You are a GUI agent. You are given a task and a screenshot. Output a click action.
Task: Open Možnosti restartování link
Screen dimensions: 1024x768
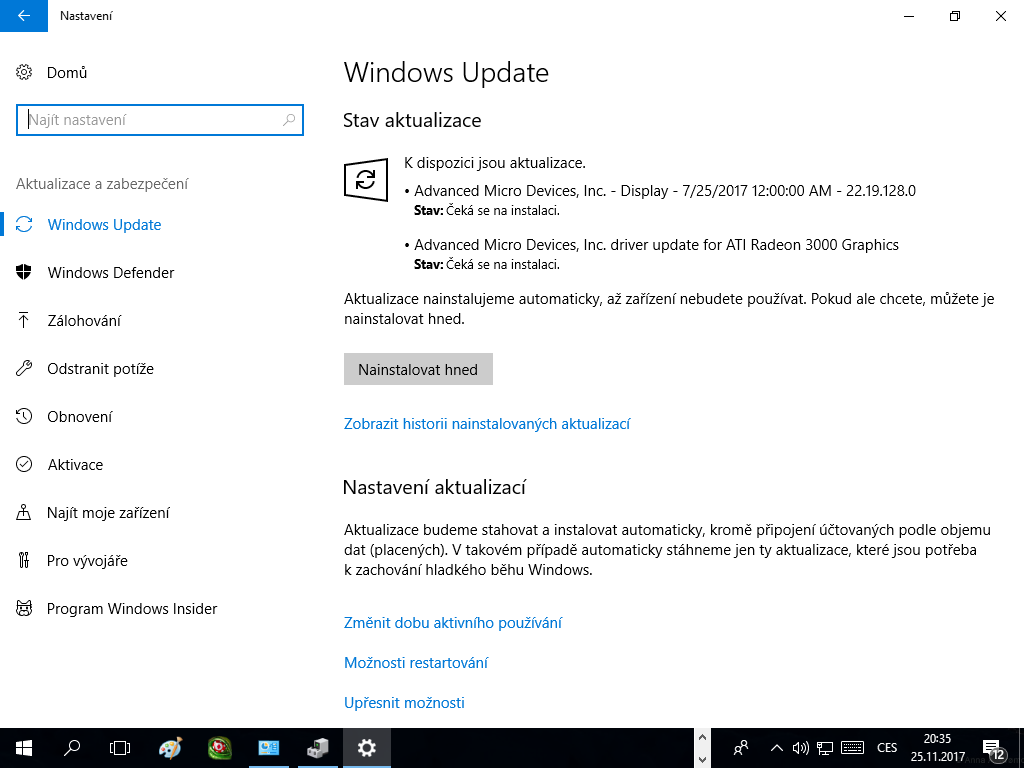click(416, 662)
